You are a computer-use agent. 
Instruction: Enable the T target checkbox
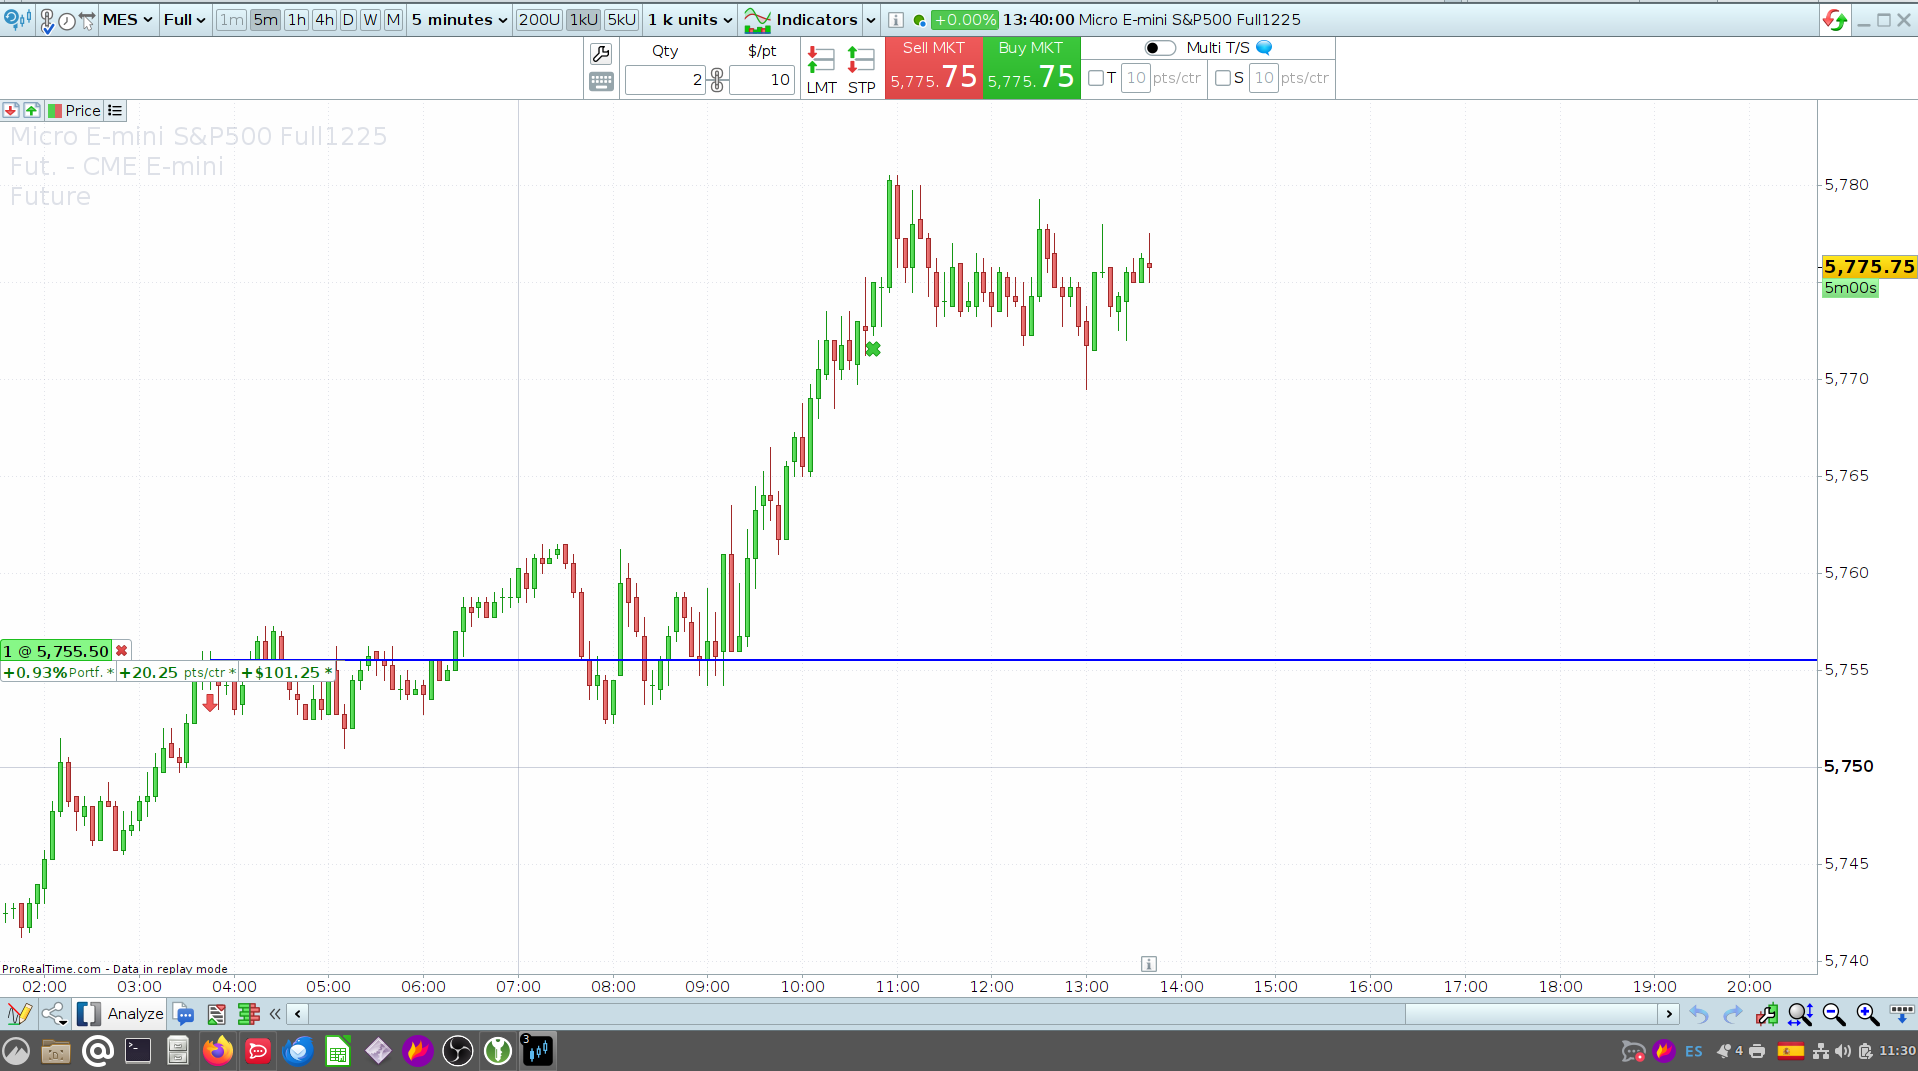(x=1096, y=78)
